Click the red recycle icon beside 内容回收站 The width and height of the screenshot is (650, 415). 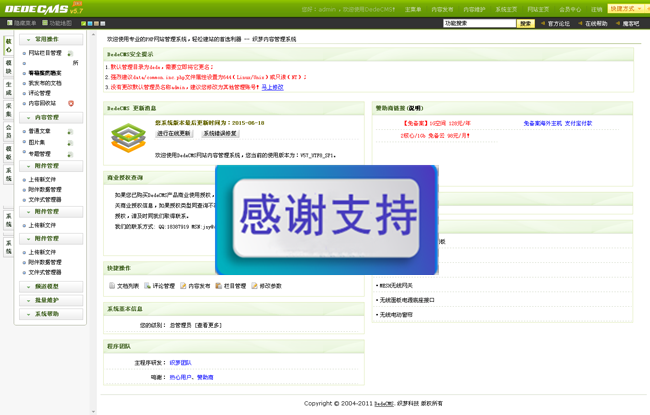coord(71,103)
